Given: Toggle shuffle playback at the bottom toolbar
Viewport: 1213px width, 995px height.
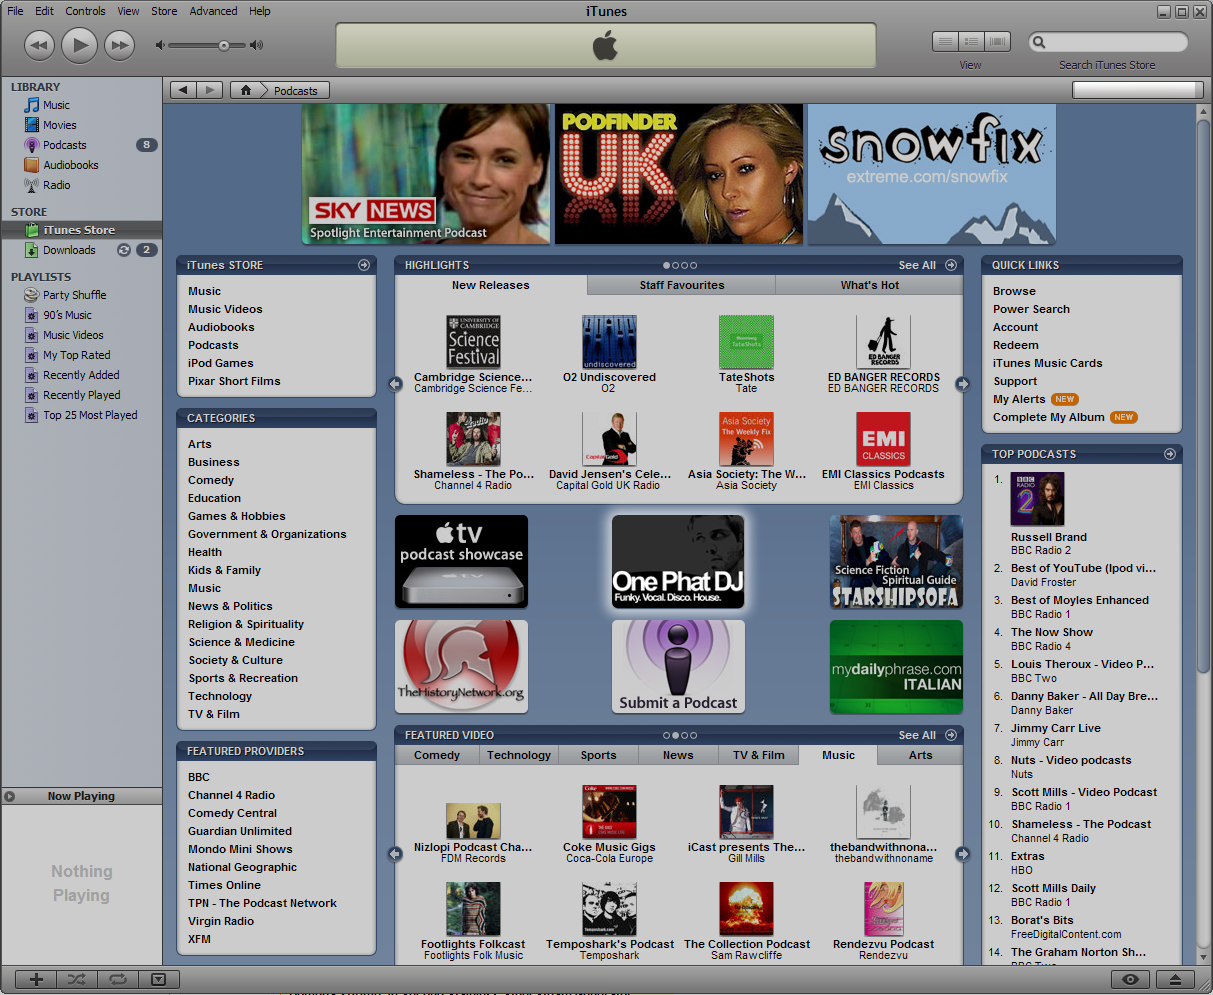Looking at the screenshot, I should tap(76, 979).
